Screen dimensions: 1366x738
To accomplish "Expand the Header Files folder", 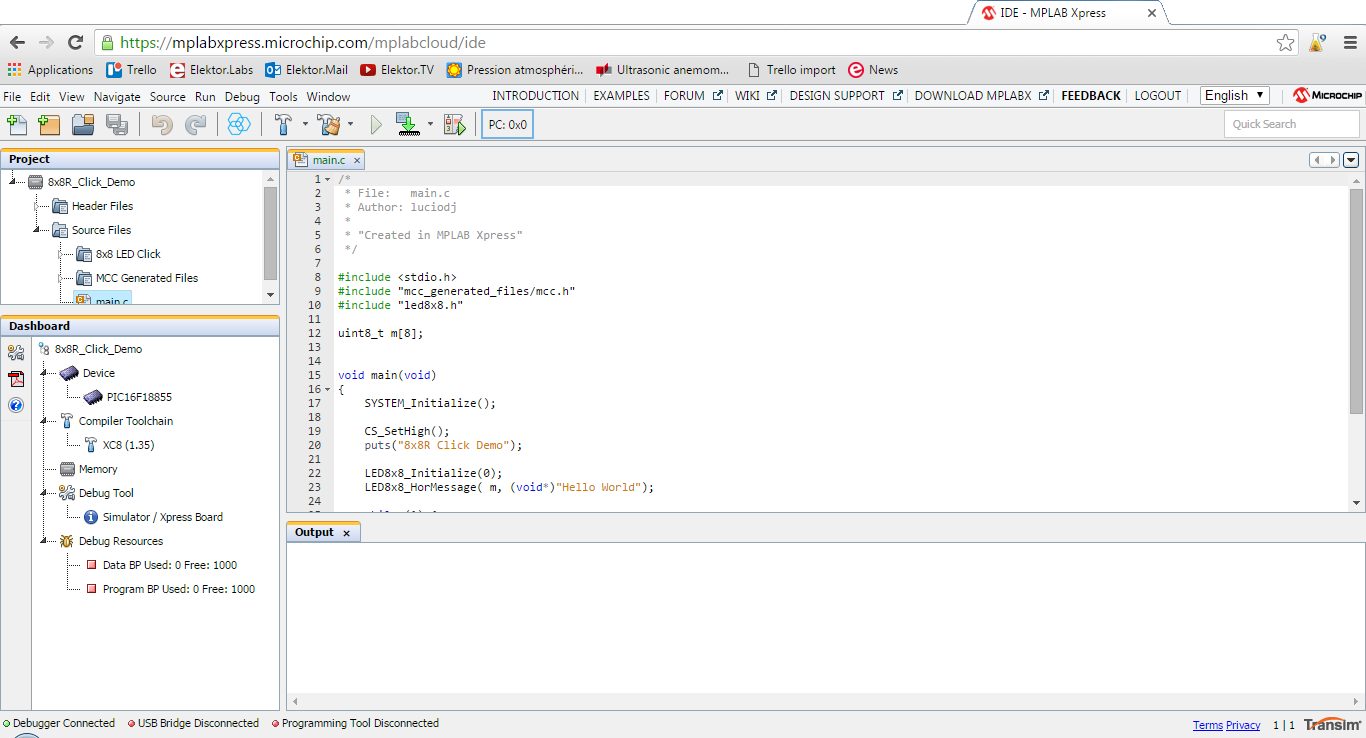I will (38, 206).
